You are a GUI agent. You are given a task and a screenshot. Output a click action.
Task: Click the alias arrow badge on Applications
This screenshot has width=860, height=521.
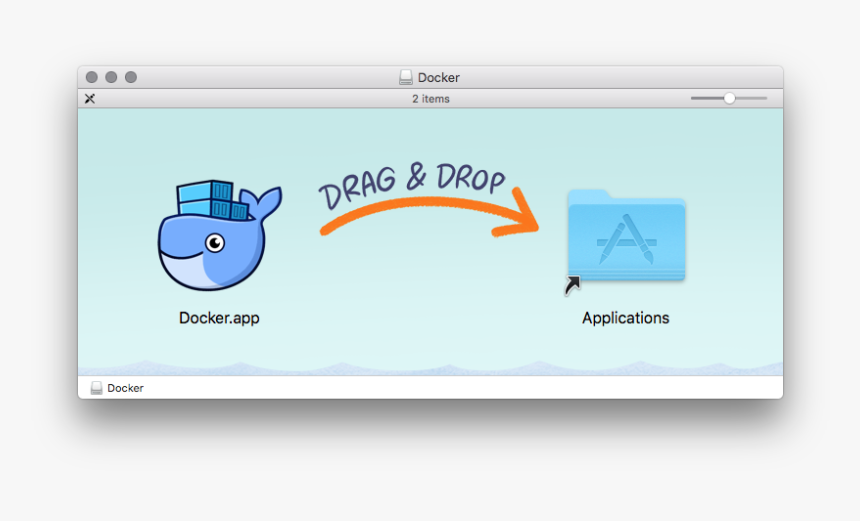point(572,285)
